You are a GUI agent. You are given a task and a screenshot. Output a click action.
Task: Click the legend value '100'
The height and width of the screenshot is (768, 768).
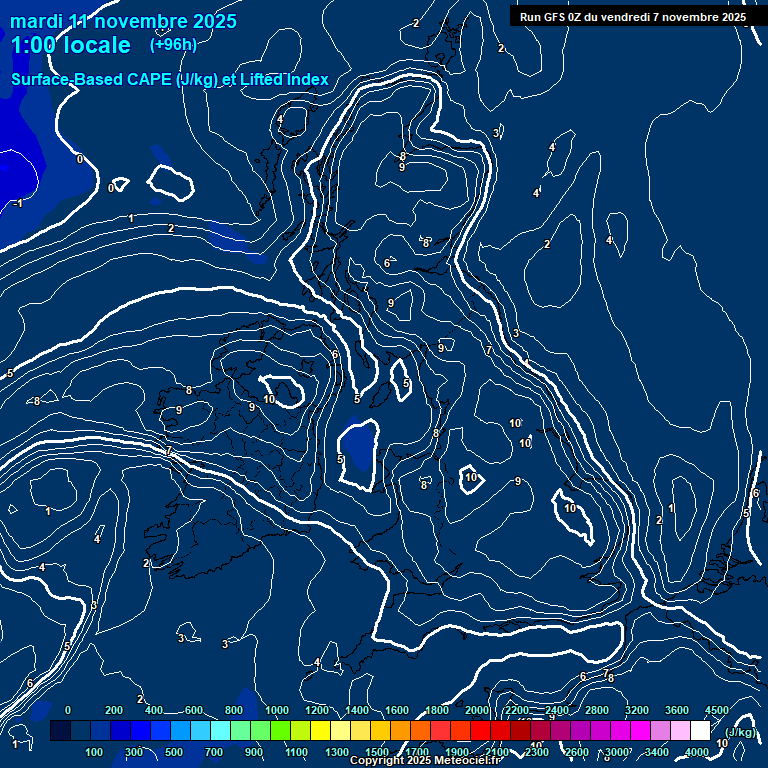pos(94,752)
